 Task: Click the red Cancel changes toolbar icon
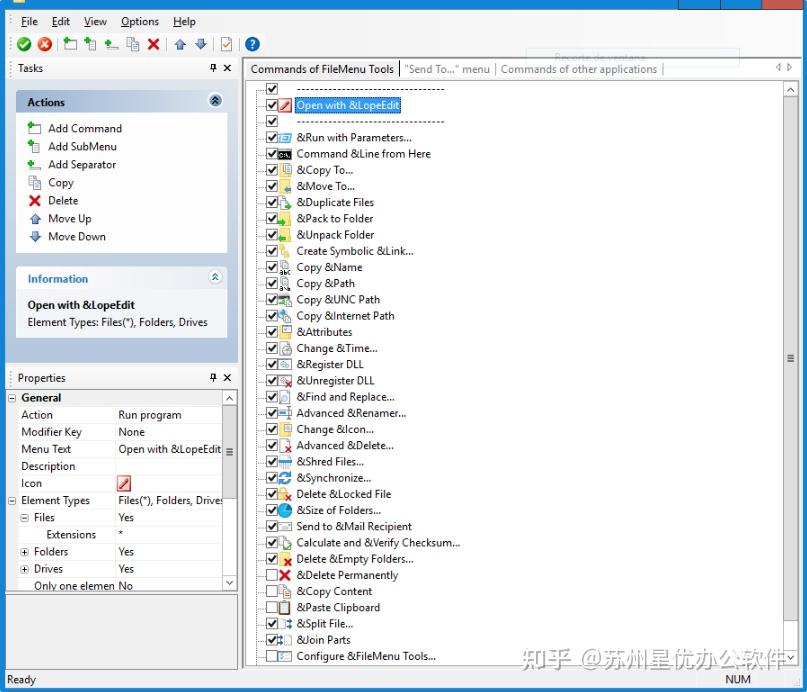[45, 44]
